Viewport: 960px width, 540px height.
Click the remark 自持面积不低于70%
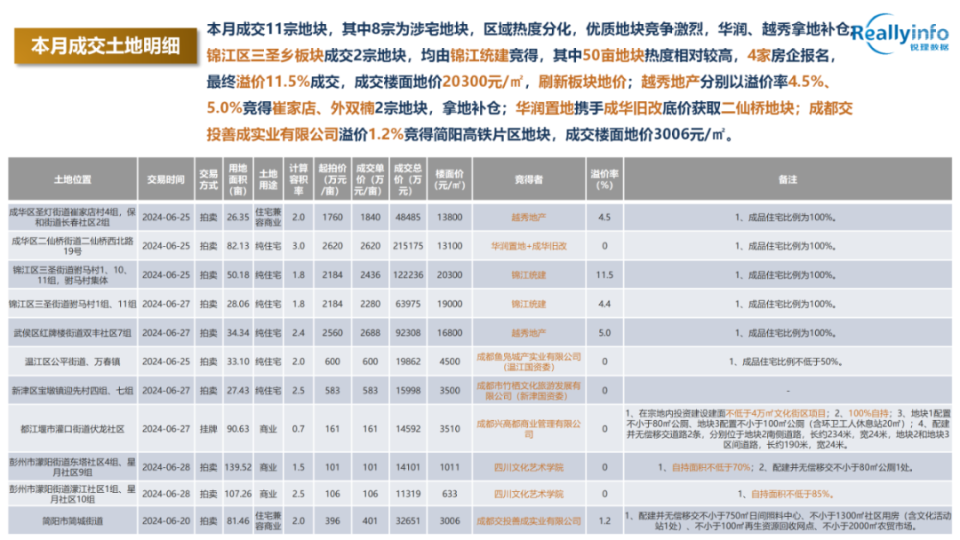point(711,467)
